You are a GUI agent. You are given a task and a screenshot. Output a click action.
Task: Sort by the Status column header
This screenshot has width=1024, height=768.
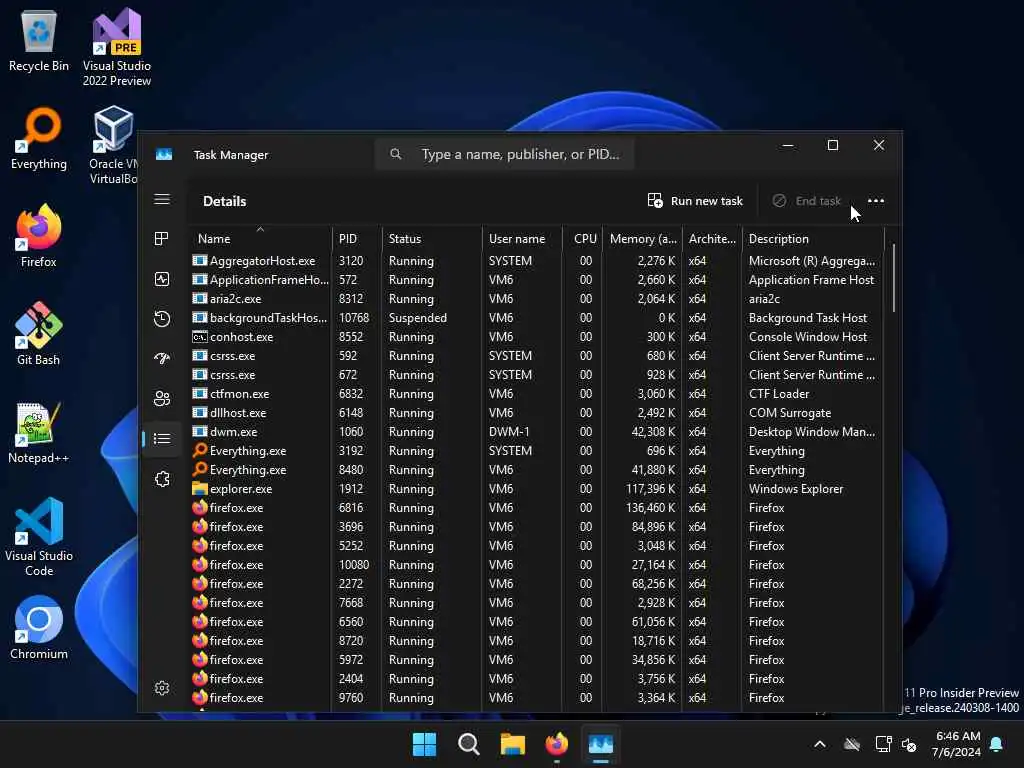coord(432,238)
